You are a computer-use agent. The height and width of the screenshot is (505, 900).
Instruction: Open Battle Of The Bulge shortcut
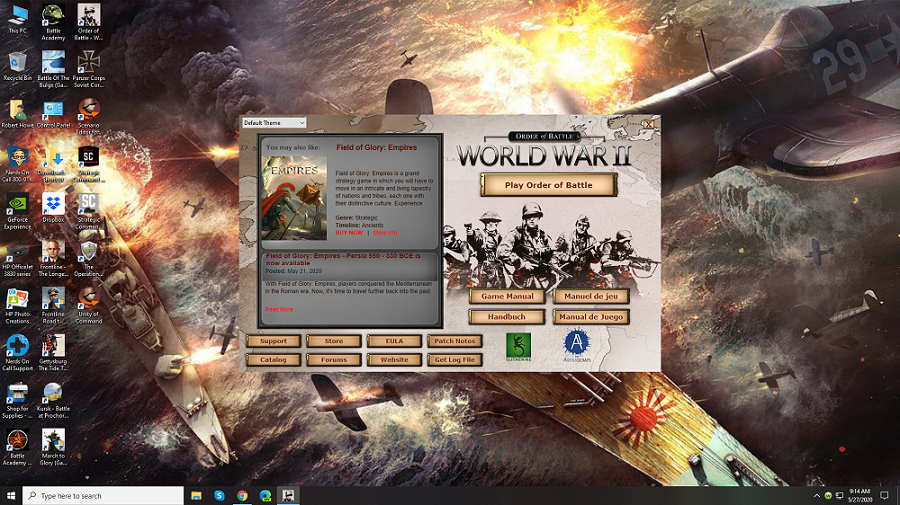tap(53, 69)
